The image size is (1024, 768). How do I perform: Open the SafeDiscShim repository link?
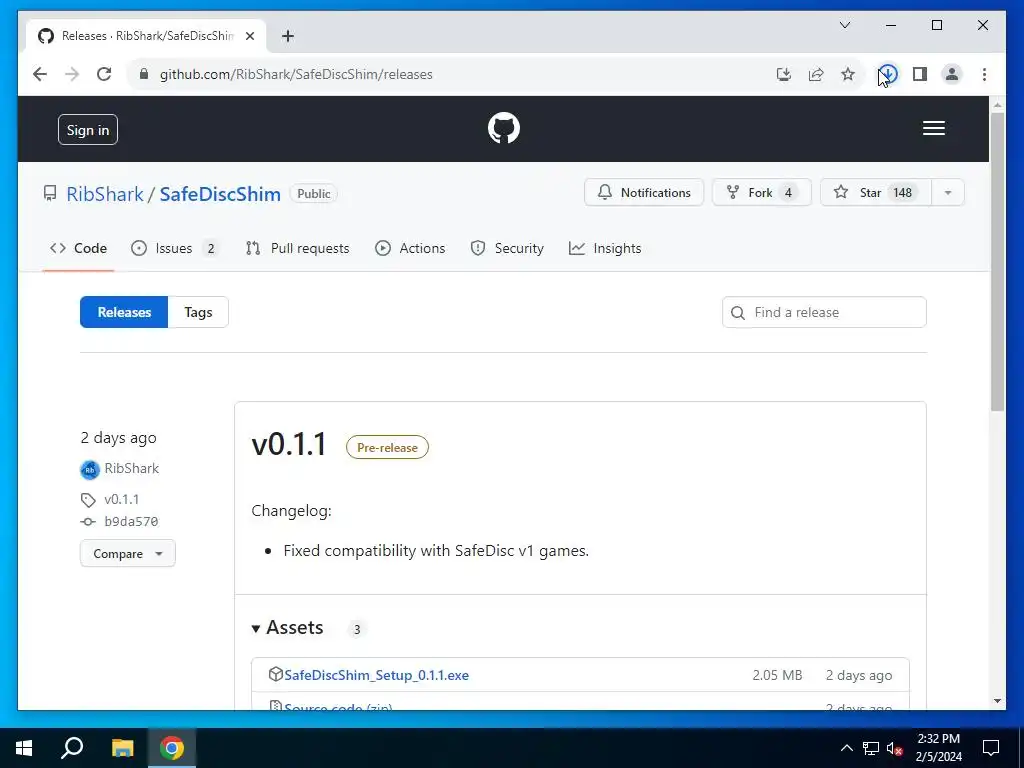220,194
